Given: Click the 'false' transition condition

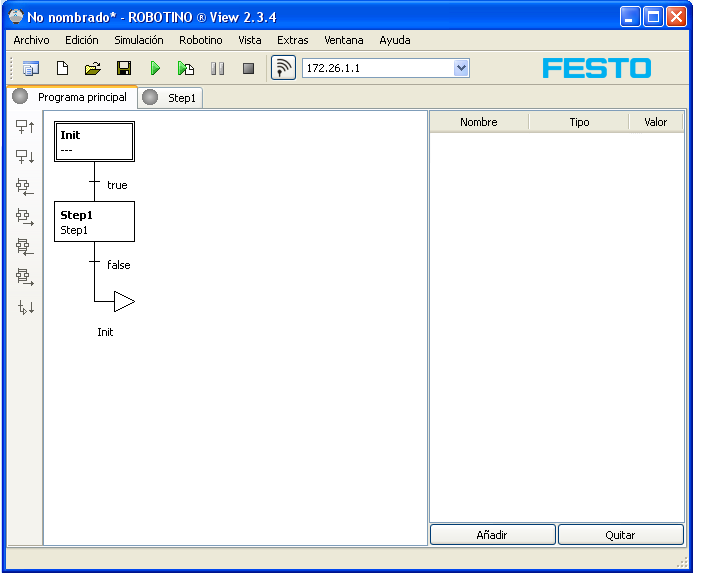Looking at the screenshot, I should (x=119, y=265).
